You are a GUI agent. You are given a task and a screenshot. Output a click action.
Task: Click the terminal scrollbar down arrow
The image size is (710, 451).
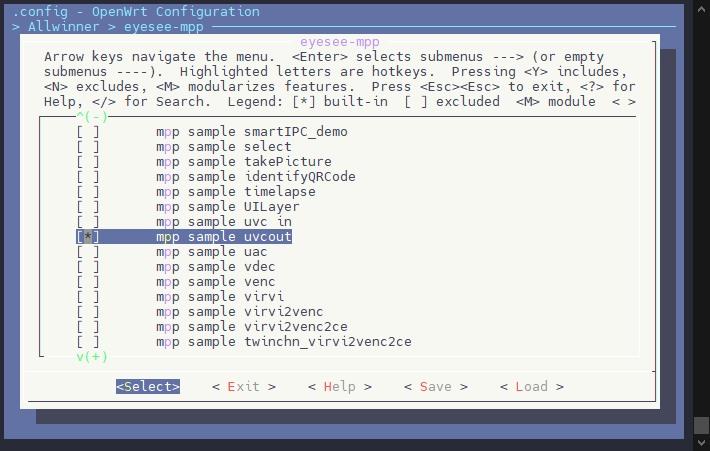[701, 442]
